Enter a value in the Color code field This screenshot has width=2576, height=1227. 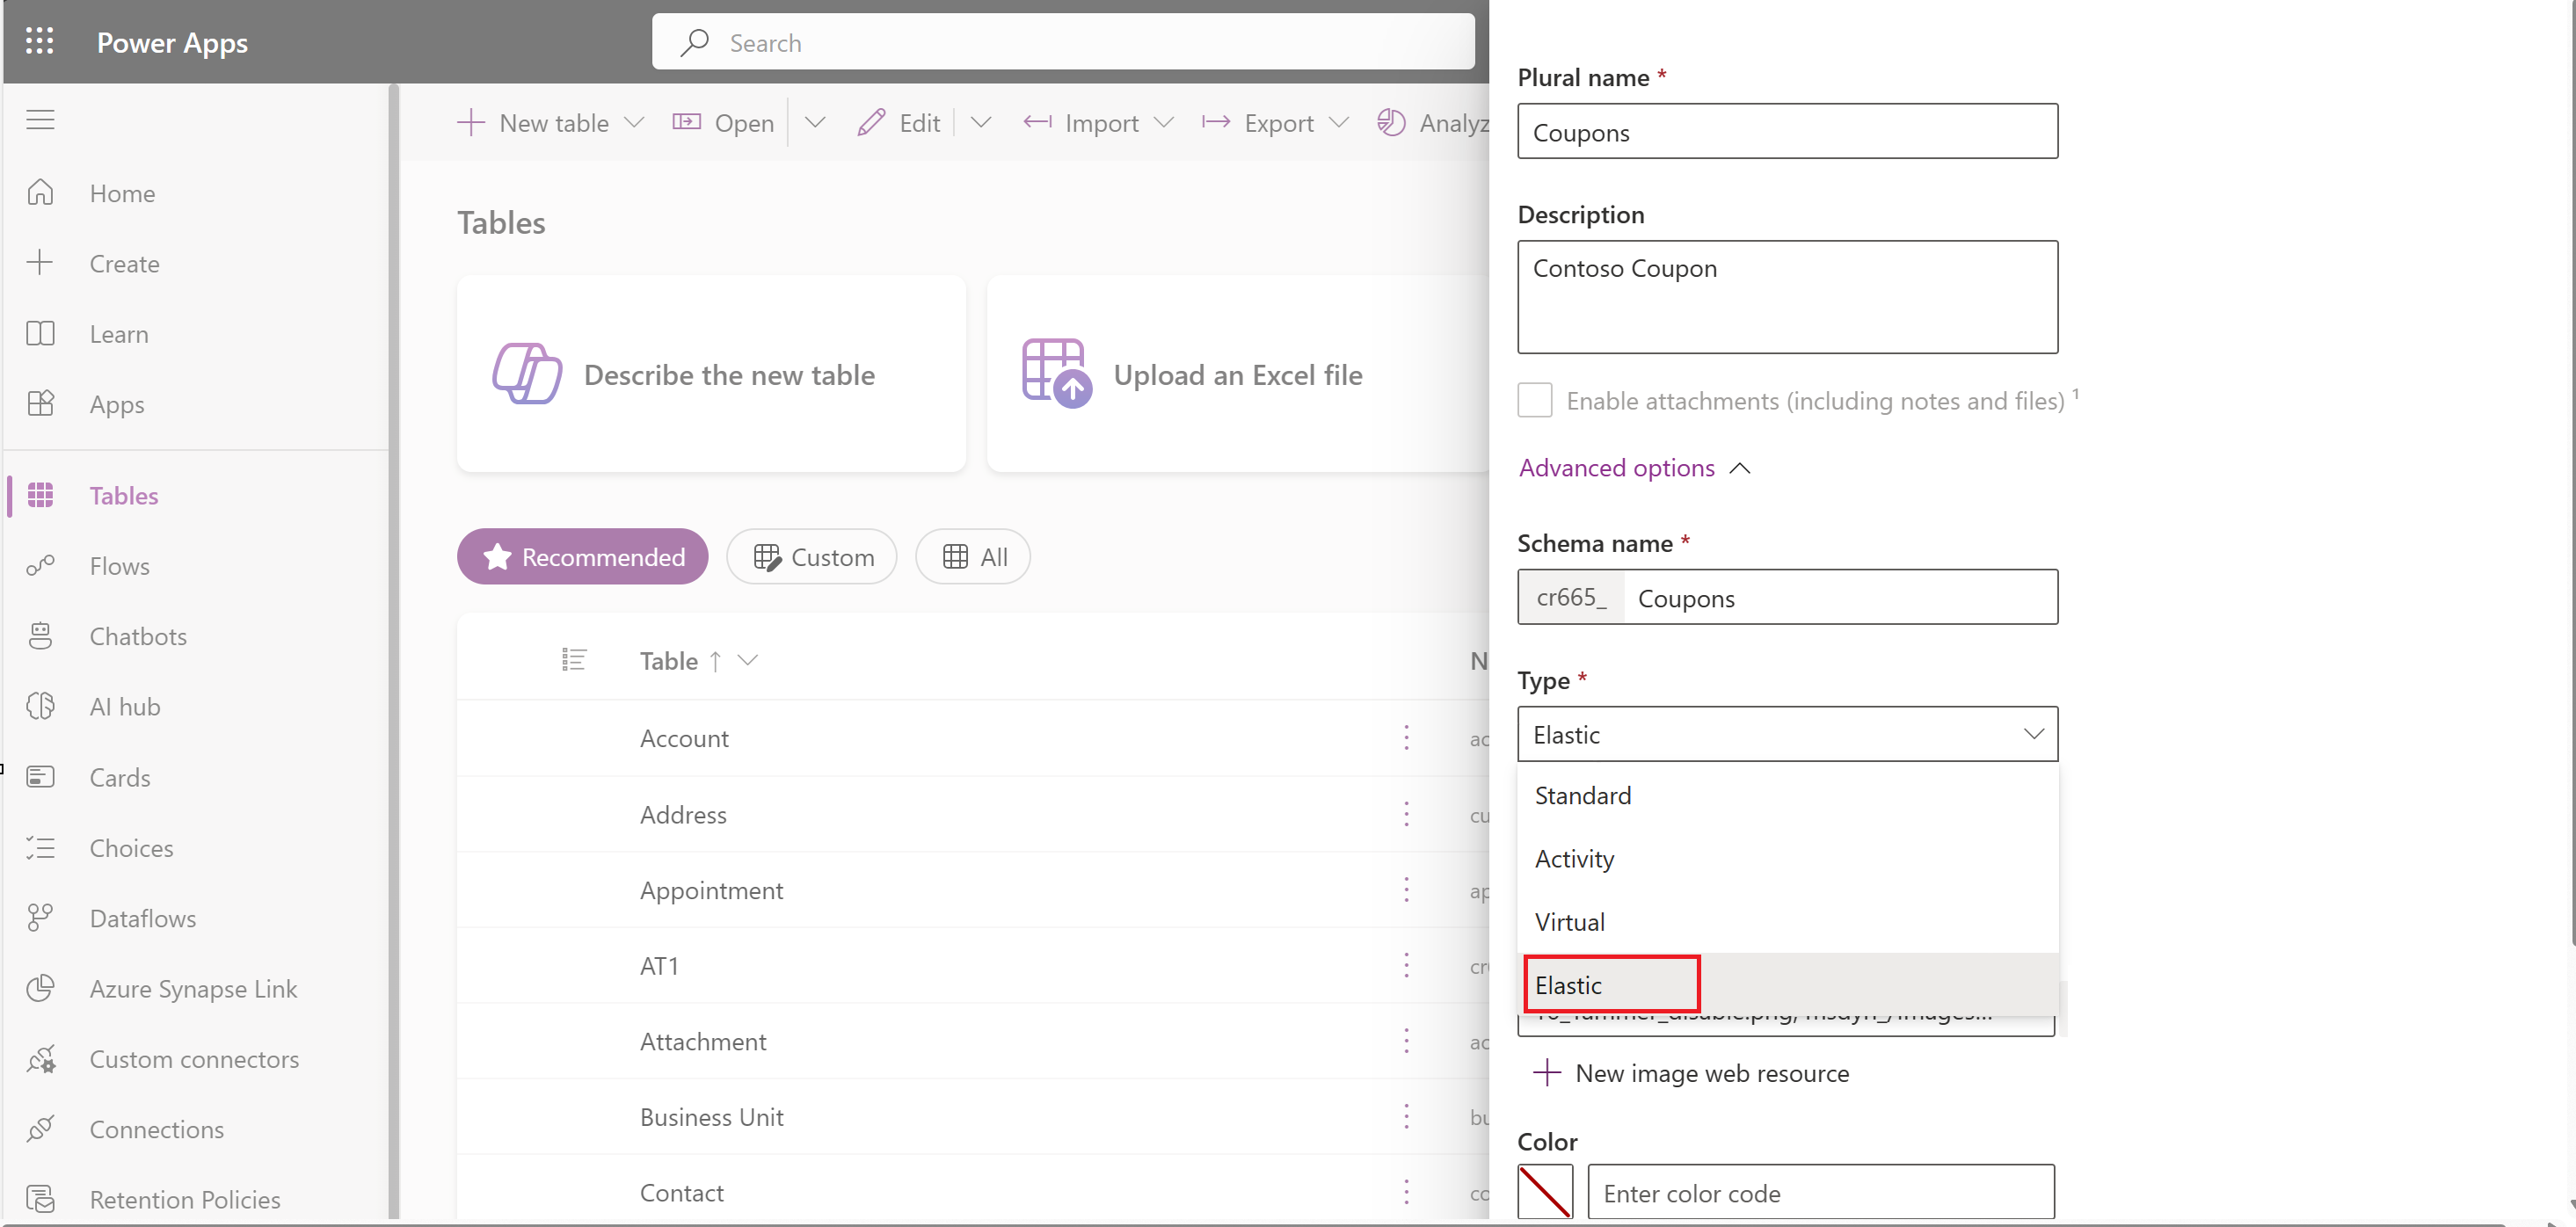1820,1193
